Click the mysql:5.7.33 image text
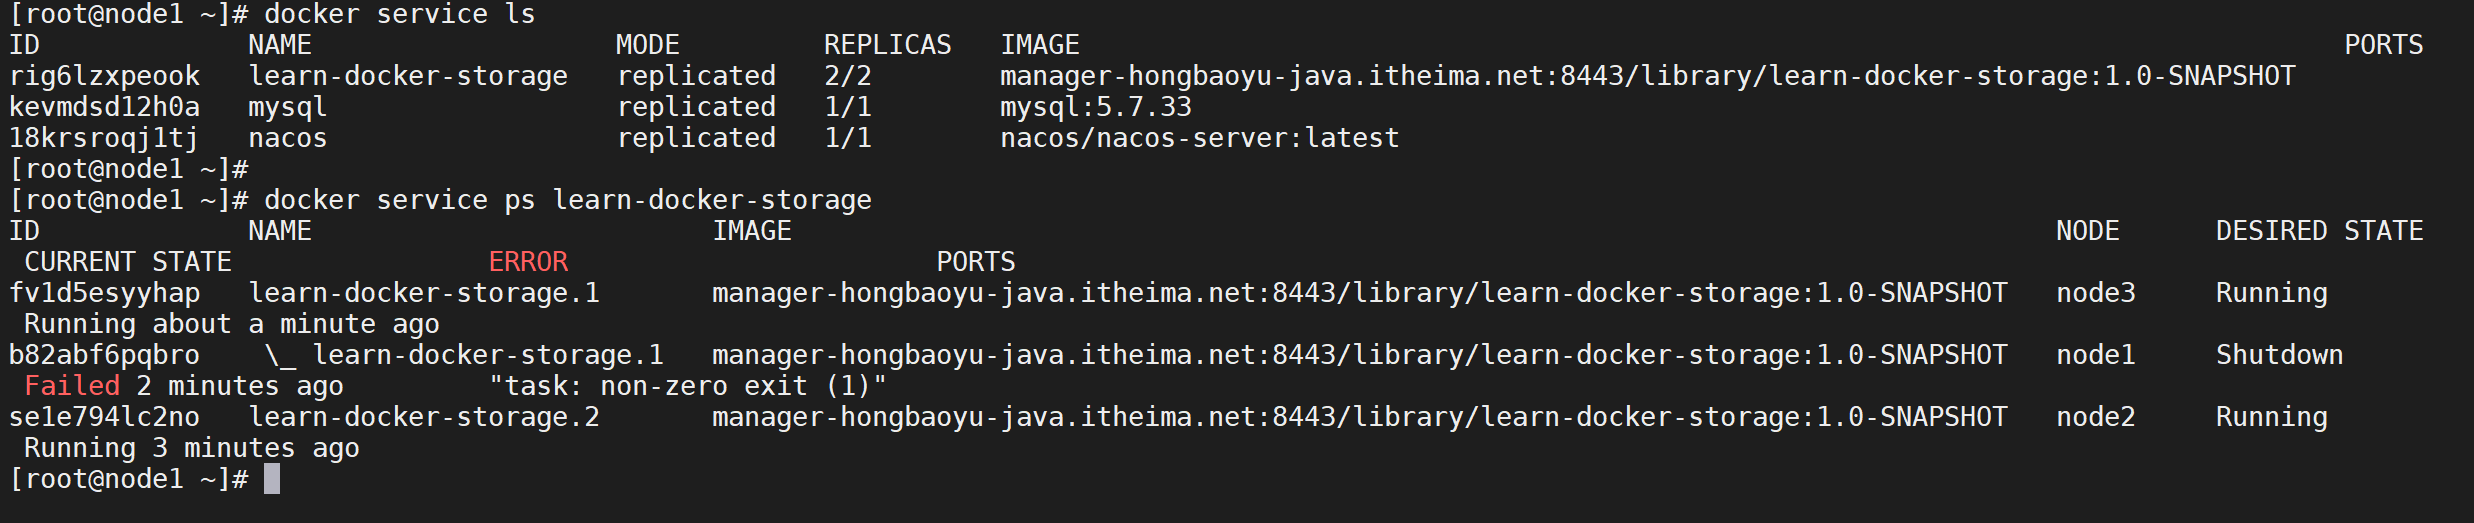Image resolution: width=2474 pixels, height=523 pixels. [1096, 107]
